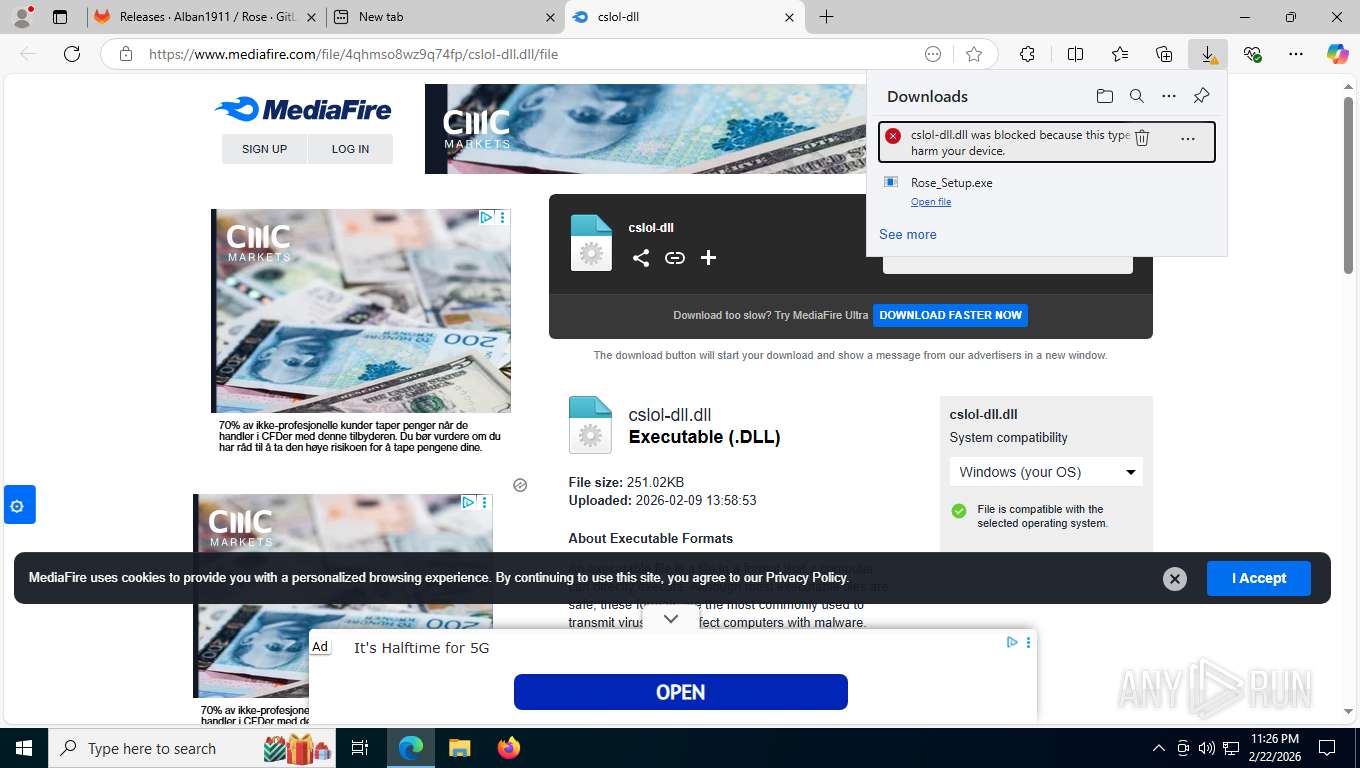Open the Collections icon
The width and height of the screenshot is (1360, 768).
coord(1163,54)
